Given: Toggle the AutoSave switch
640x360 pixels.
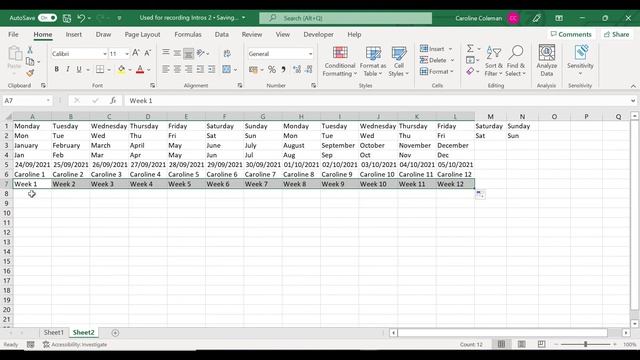Looking at the screenshot, I should tap(47, 18).
